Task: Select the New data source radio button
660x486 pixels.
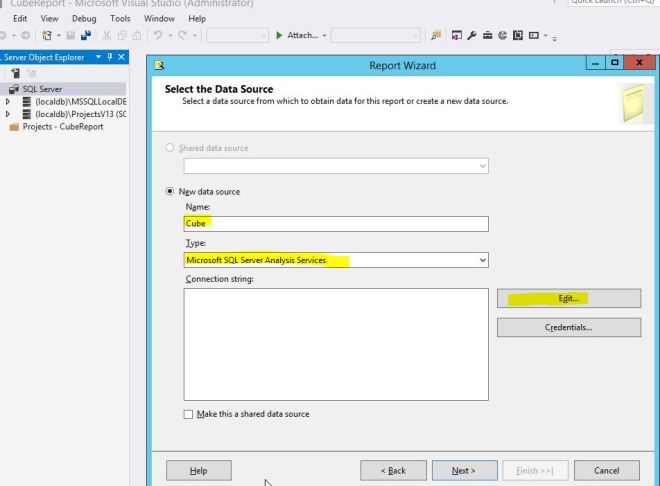Action: [x=170, y=191]
